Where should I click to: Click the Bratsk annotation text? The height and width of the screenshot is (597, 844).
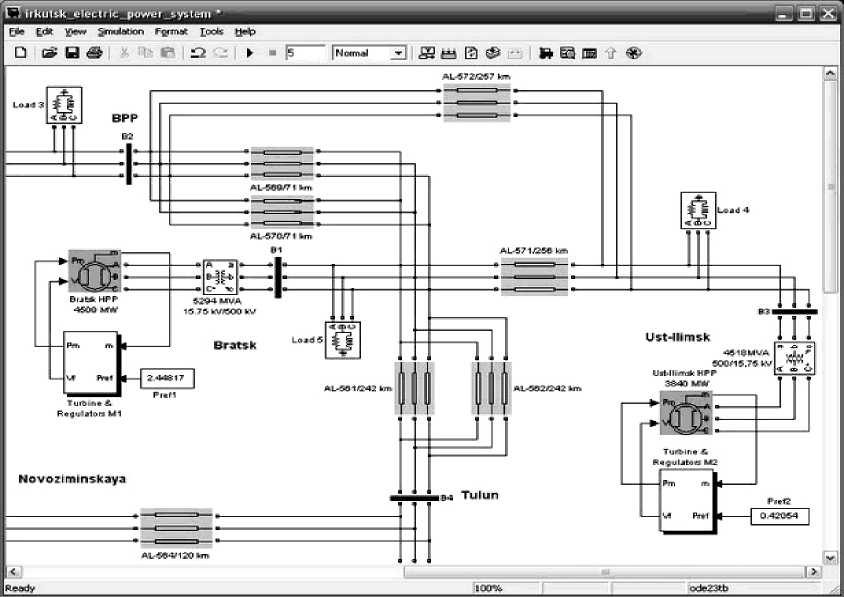pyautogui.click(x=235, y=346)
